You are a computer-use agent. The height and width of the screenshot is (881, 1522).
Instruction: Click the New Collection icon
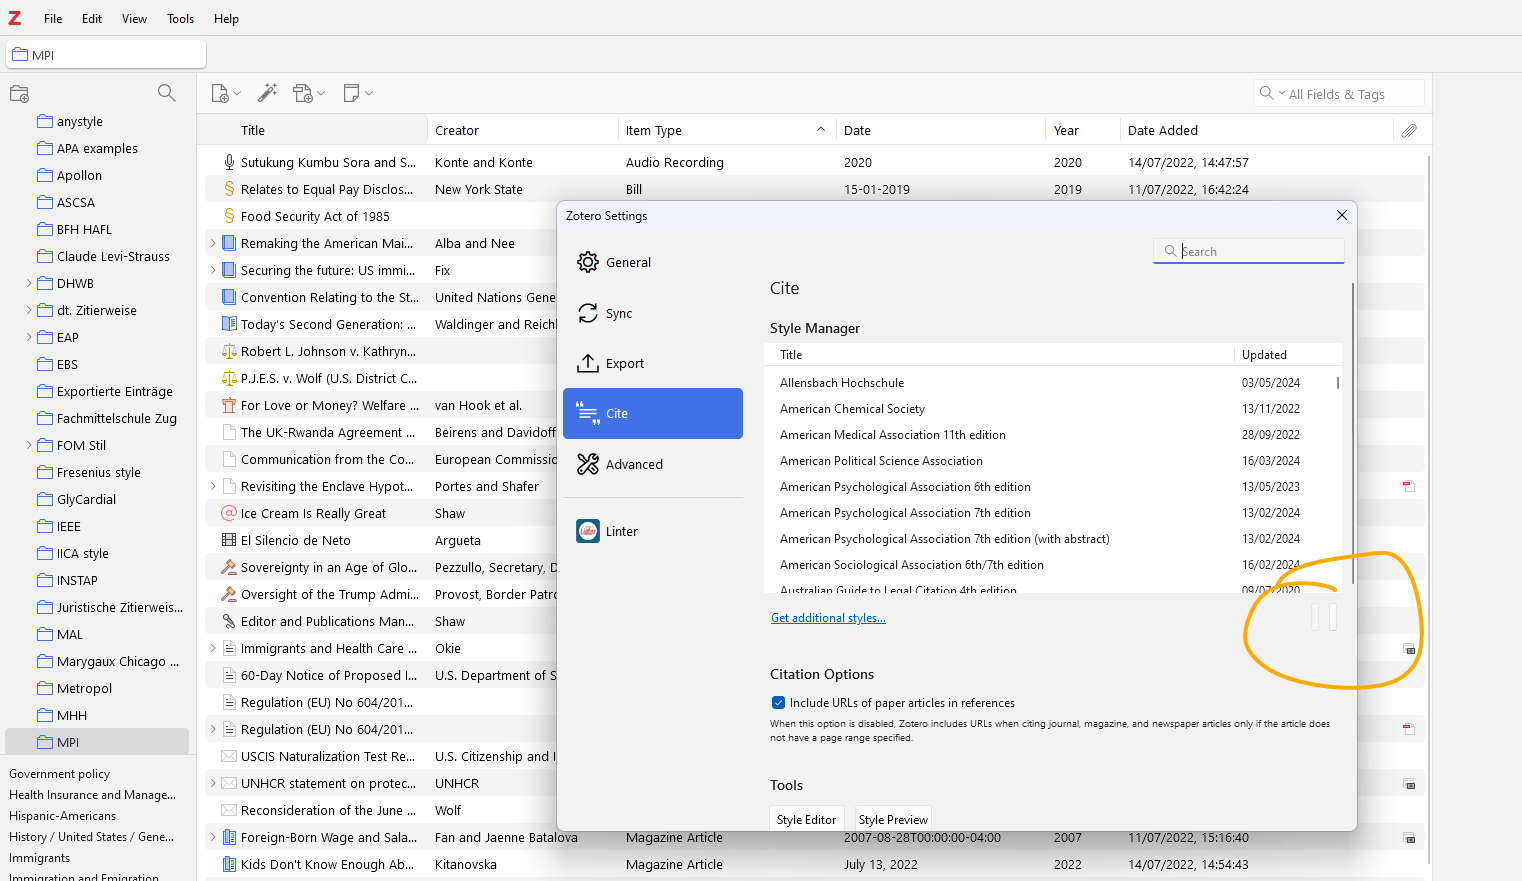point(19,94)
